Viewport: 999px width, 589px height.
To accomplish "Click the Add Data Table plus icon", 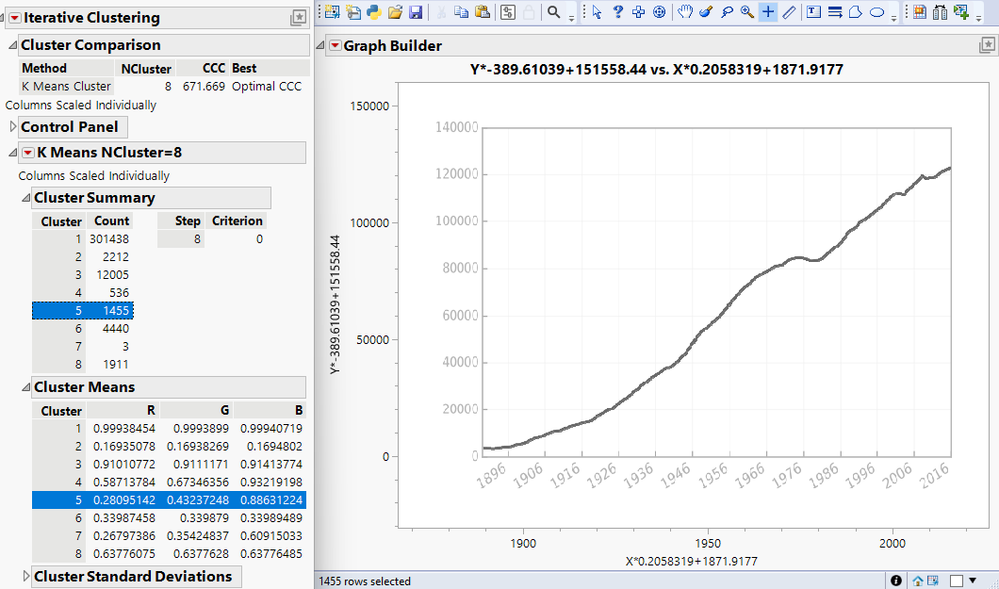I will [x=961, y=11].
